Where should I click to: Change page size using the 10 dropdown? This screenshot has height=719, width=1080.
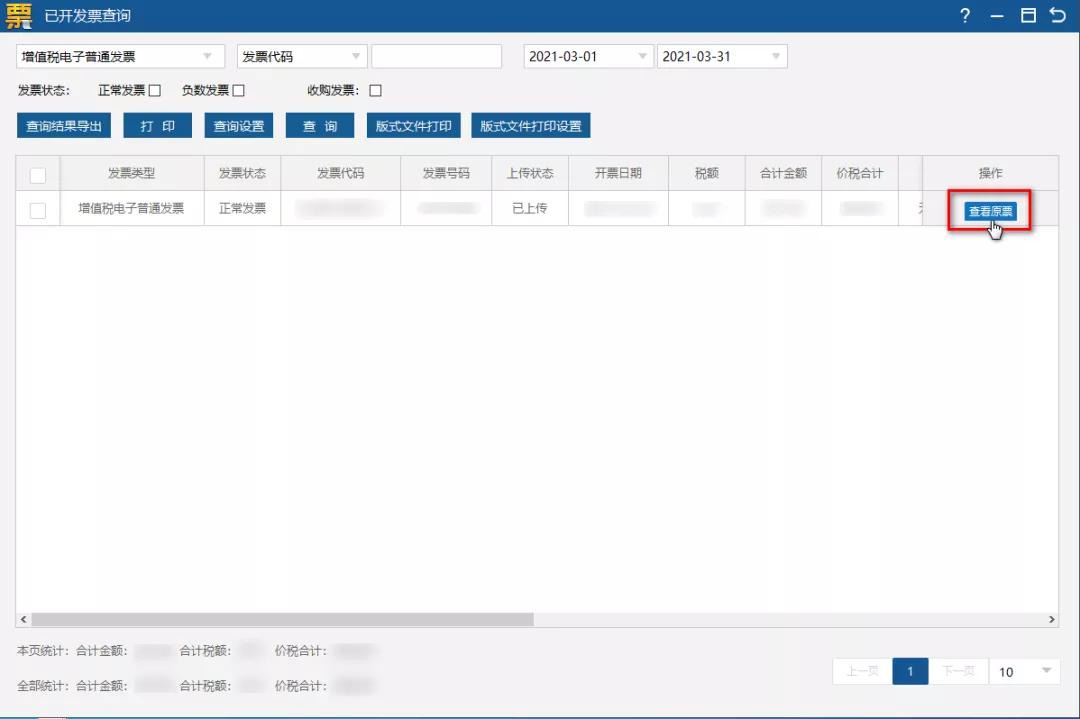[1024, 671]
